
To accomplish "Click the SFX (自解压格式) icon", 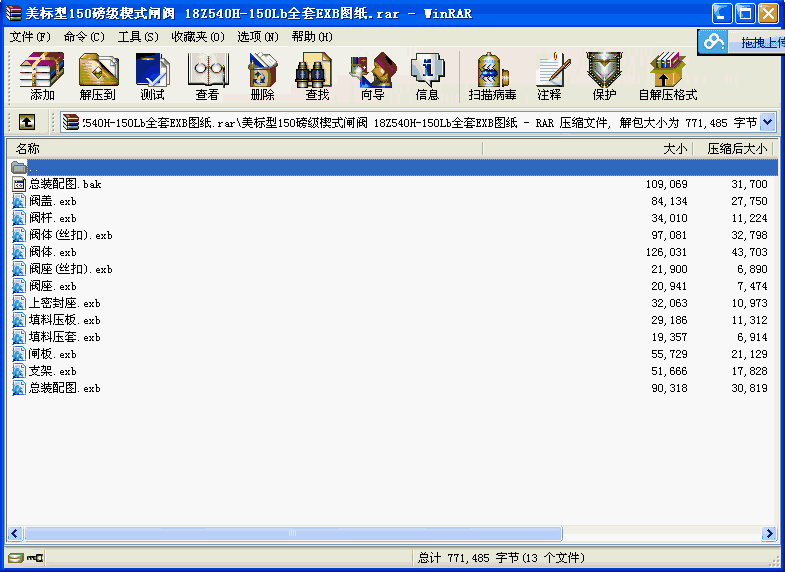I will coord(667,76).
